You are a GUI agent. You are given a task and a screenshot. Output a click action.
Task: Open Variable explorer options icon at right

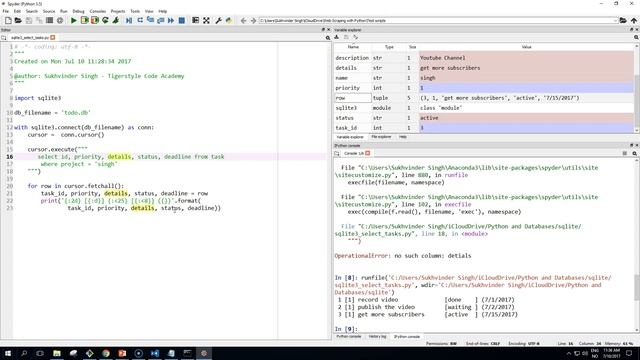(636, 37)
